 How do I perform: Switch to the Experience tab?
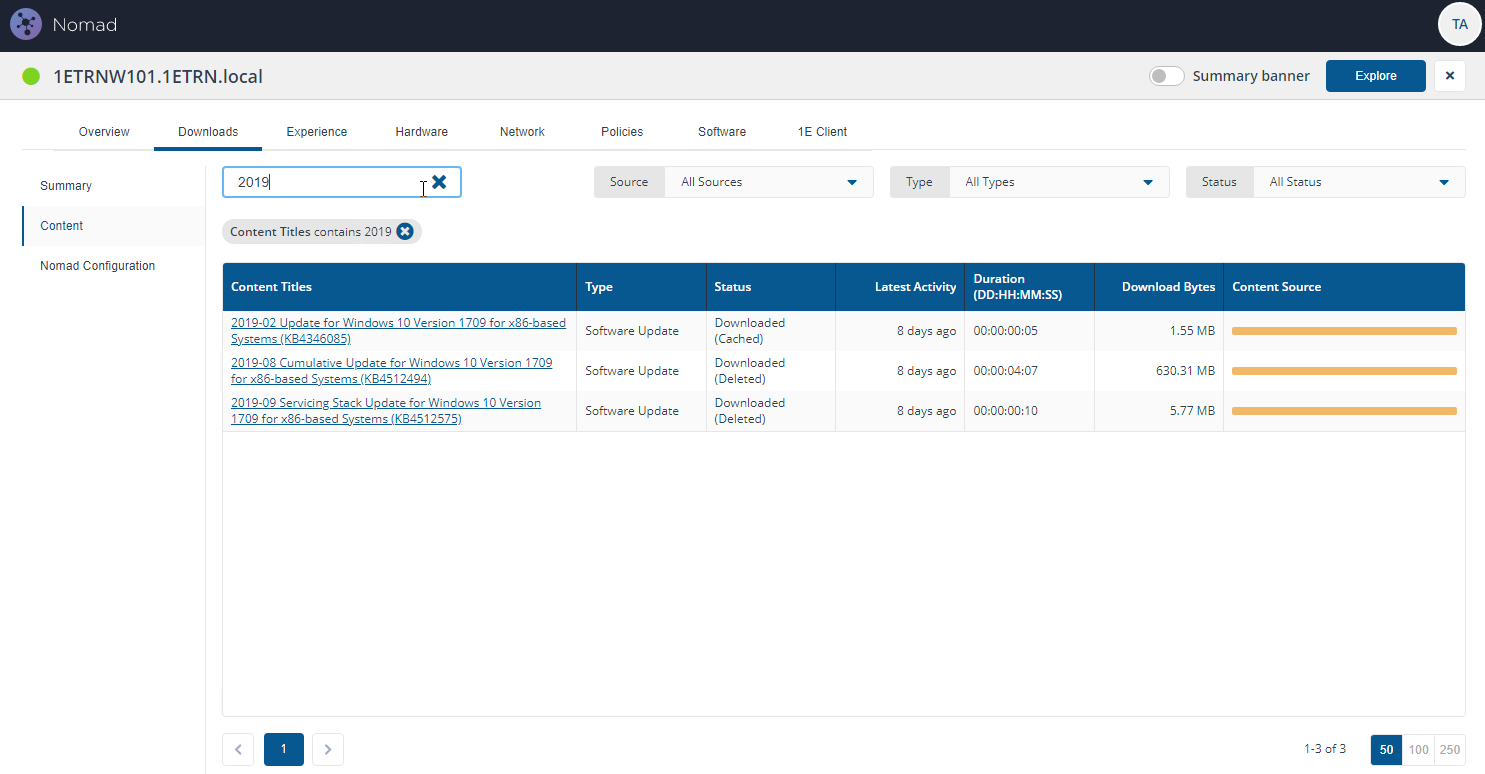[x=317, y=132]
